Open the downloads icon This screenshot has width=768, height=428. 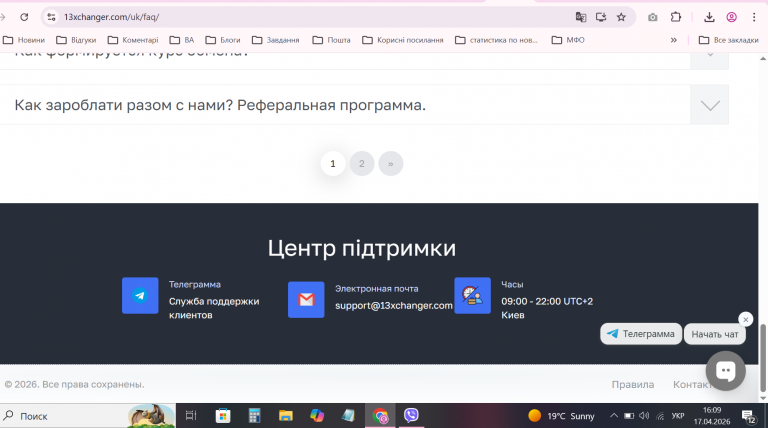(x=709, y=17)
